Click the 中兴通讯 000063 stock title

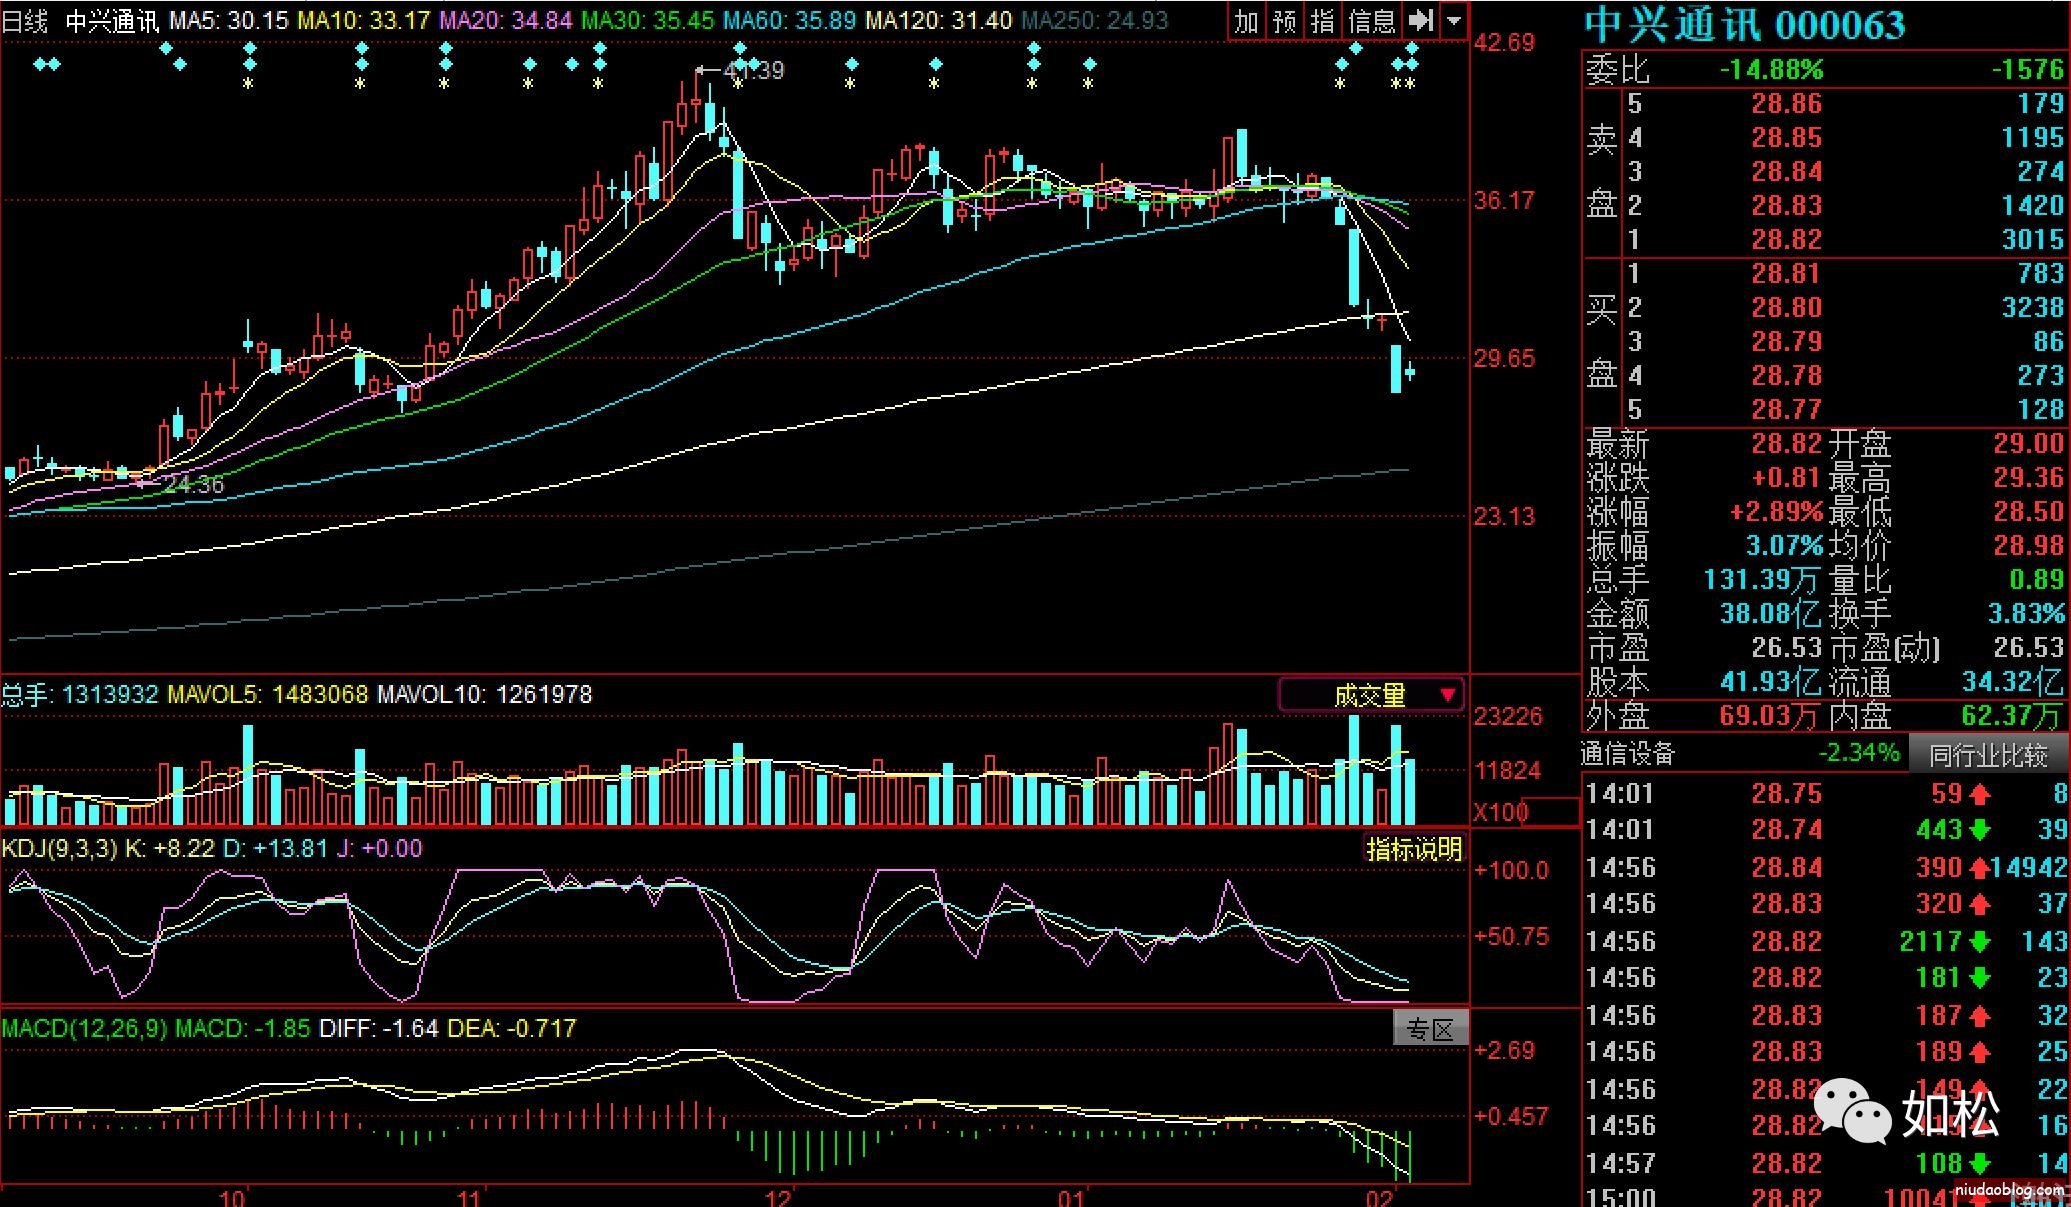(x=1745, y=25)
